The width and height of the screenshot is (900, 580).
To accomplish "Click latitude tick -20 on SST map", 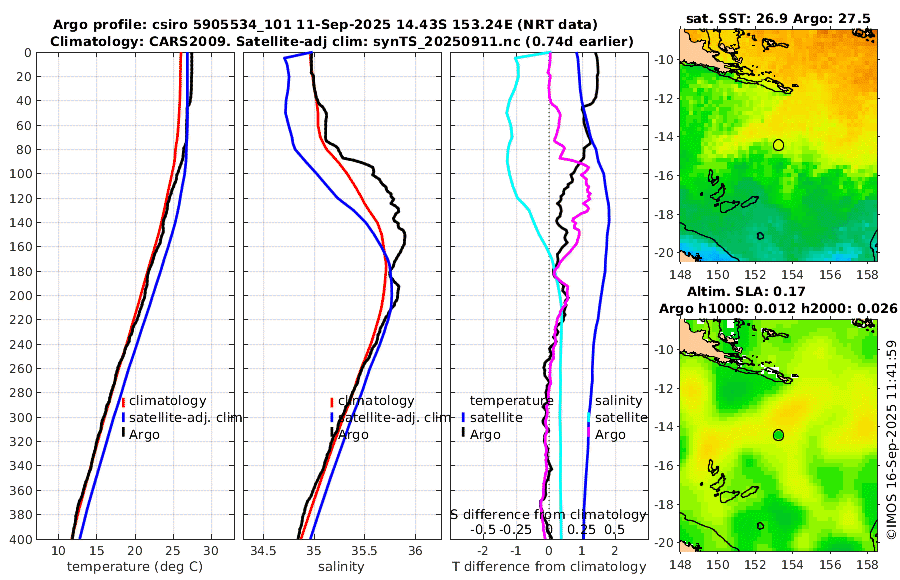I will 664,253.
